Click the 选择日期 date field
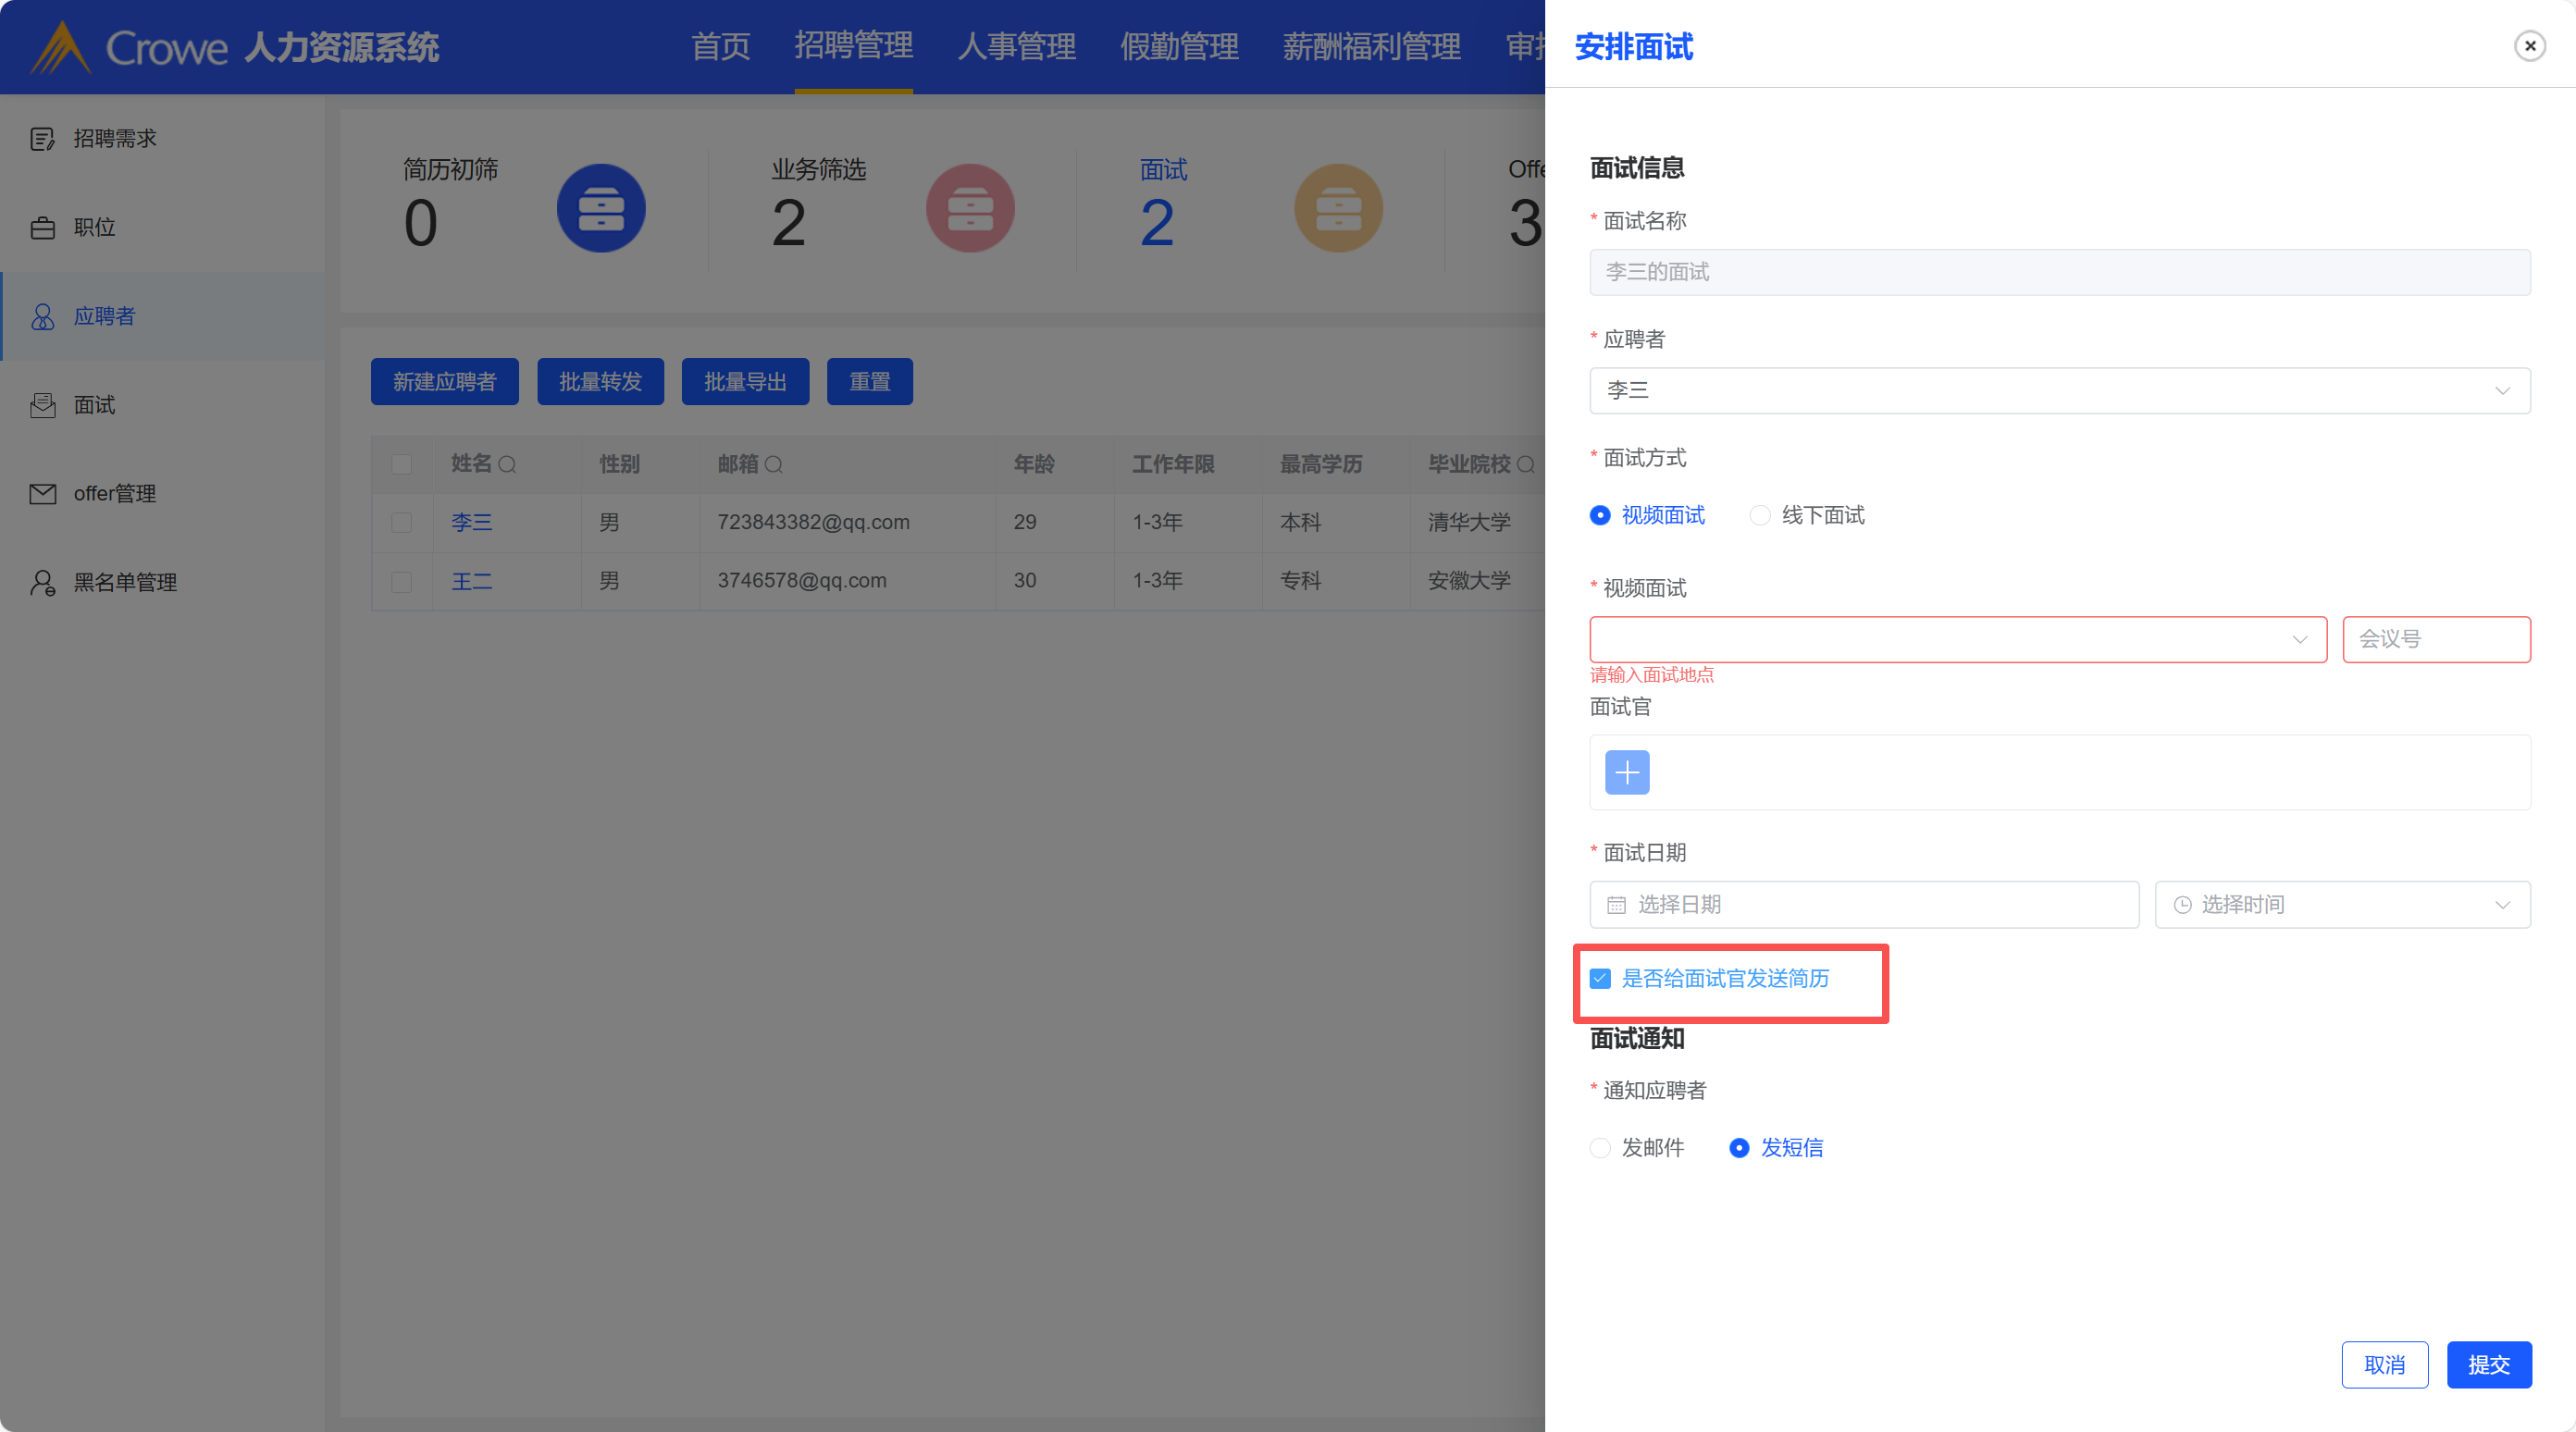The image size is (2576, 1432). [1864, 905]
